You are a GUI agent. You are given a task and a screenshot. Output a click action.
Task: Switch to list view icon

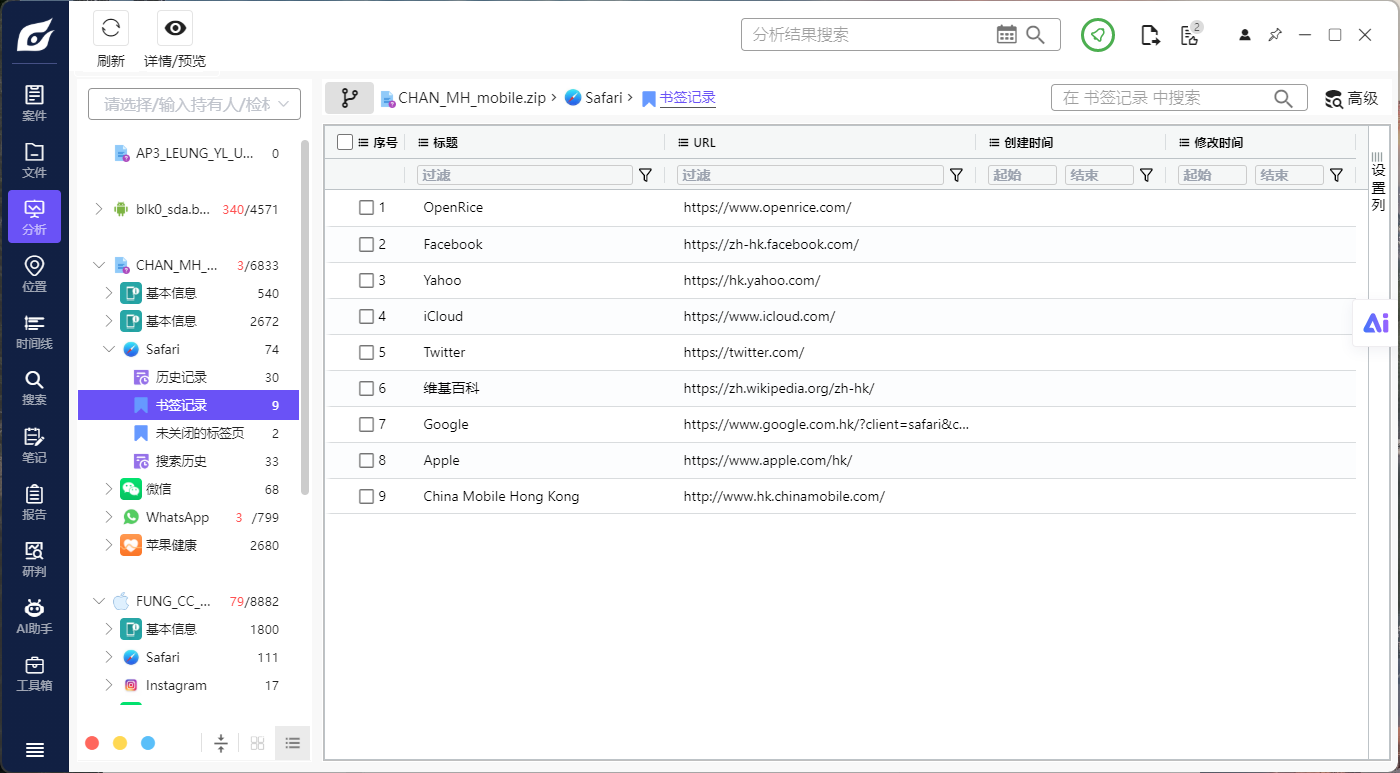coord(293,743)
